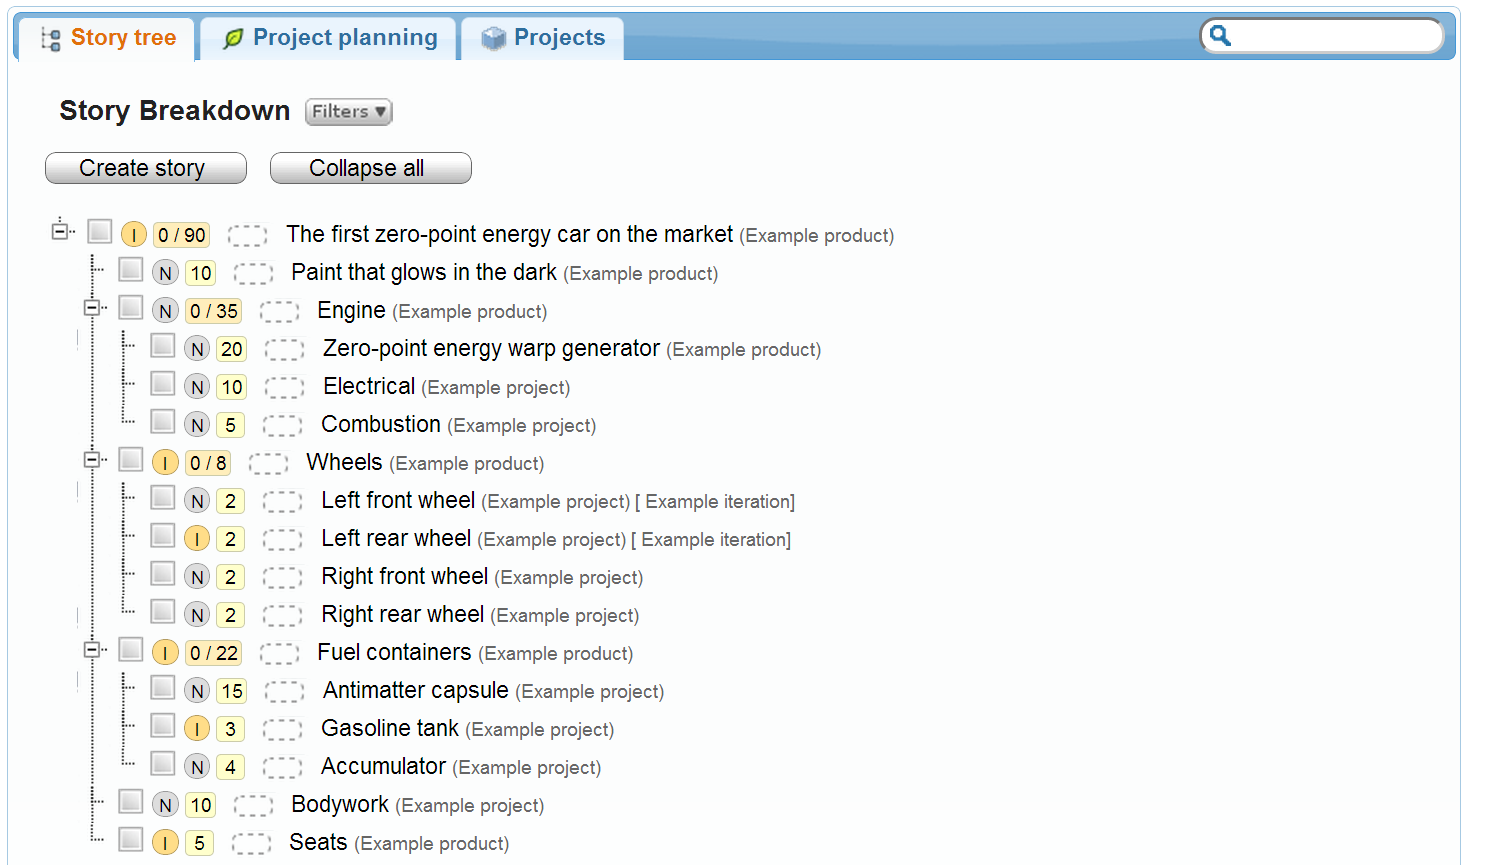The image size is (1487, 865).
Task: Click dashed label box beside Bodywork
Action: (253, 806)
